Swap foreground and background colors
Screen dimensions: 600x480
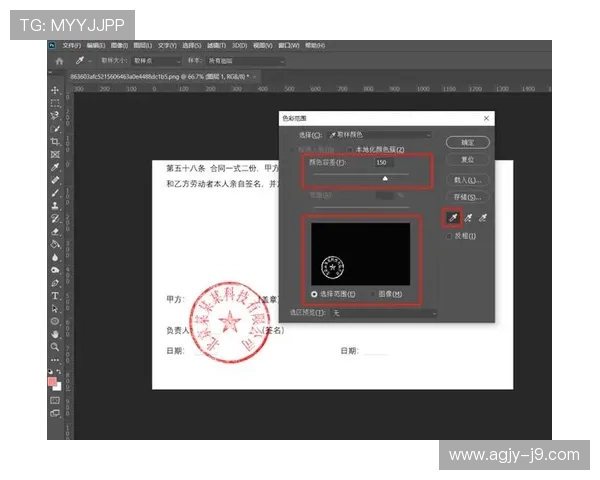click(59, 372)
